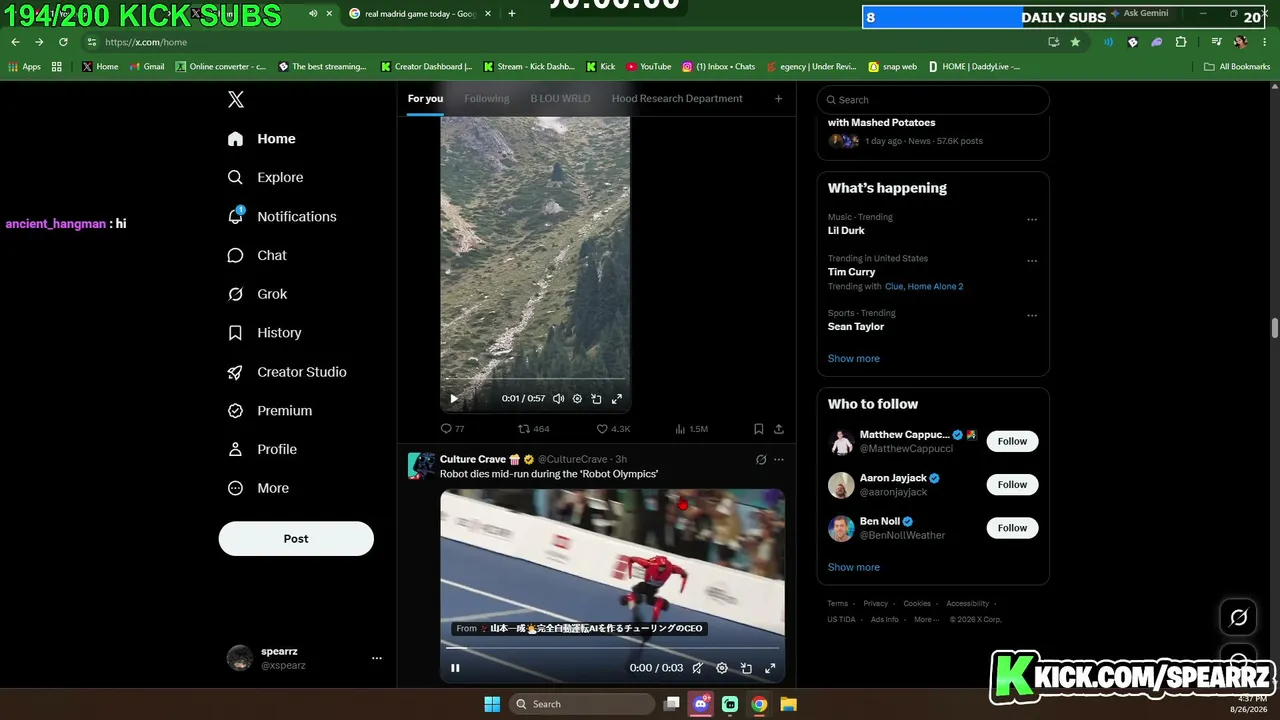Image resolution: width=1280 pixels, height=720 pixels.
Task: Open settings gear on the robot video
Action: click(x=722, y=668)
